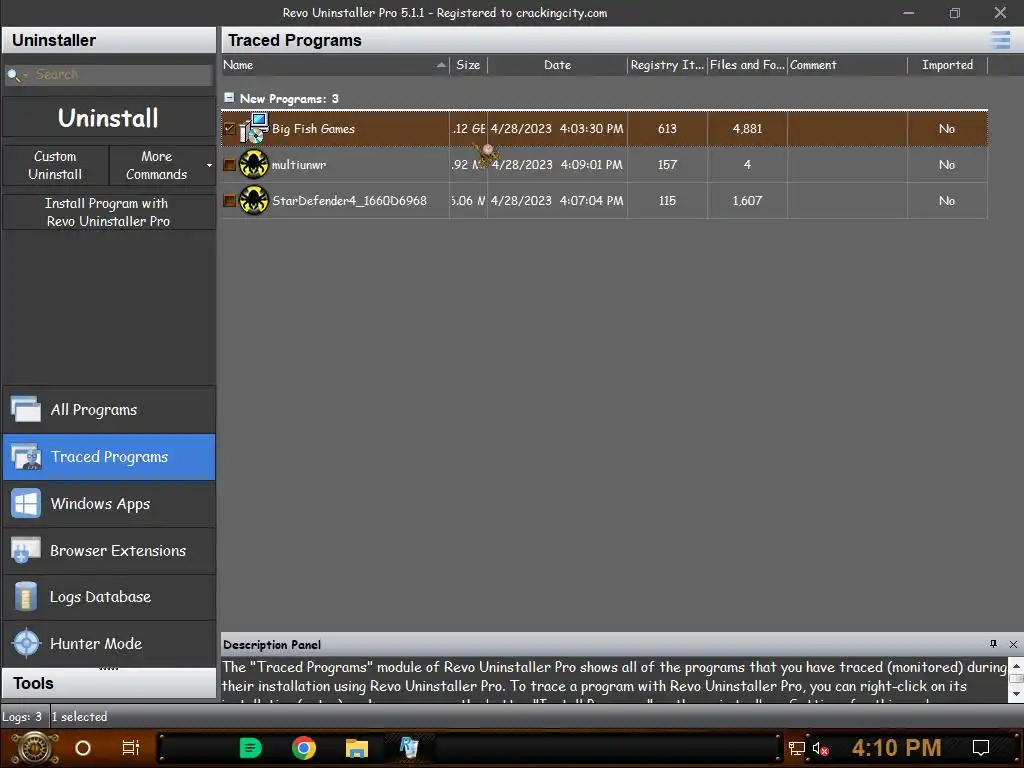Click the Description Panel scrollbar down arrow
The image size is (1024, 768).
point(1016,694)
